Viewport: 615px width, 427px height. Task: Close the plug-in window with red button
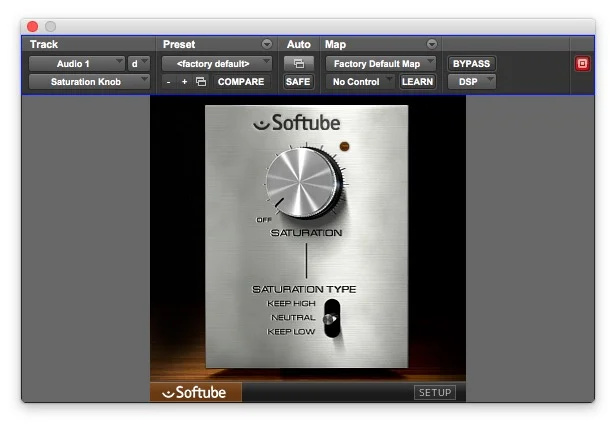pos(33,26)
